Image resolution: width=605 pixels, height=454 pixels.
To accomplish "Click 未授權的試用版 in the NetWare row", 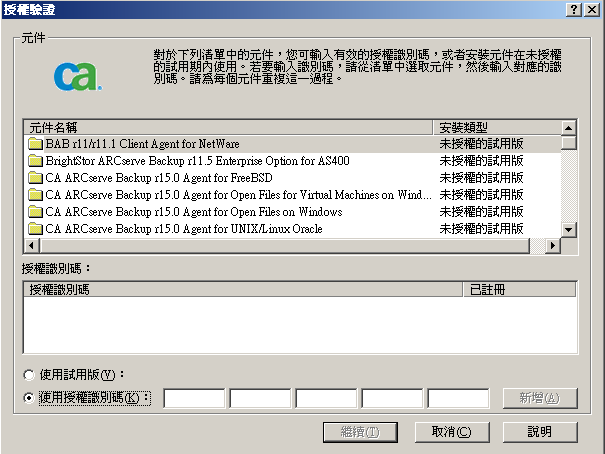I will 481,144.
